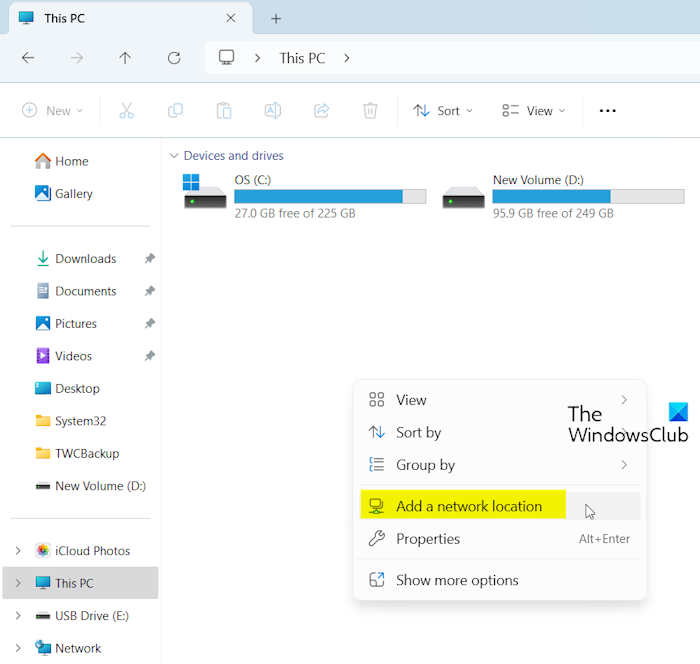Click the Delete trash can icon
Image resolution: width=700 pixels, height=664 pixels.
(x=370, y=111)
